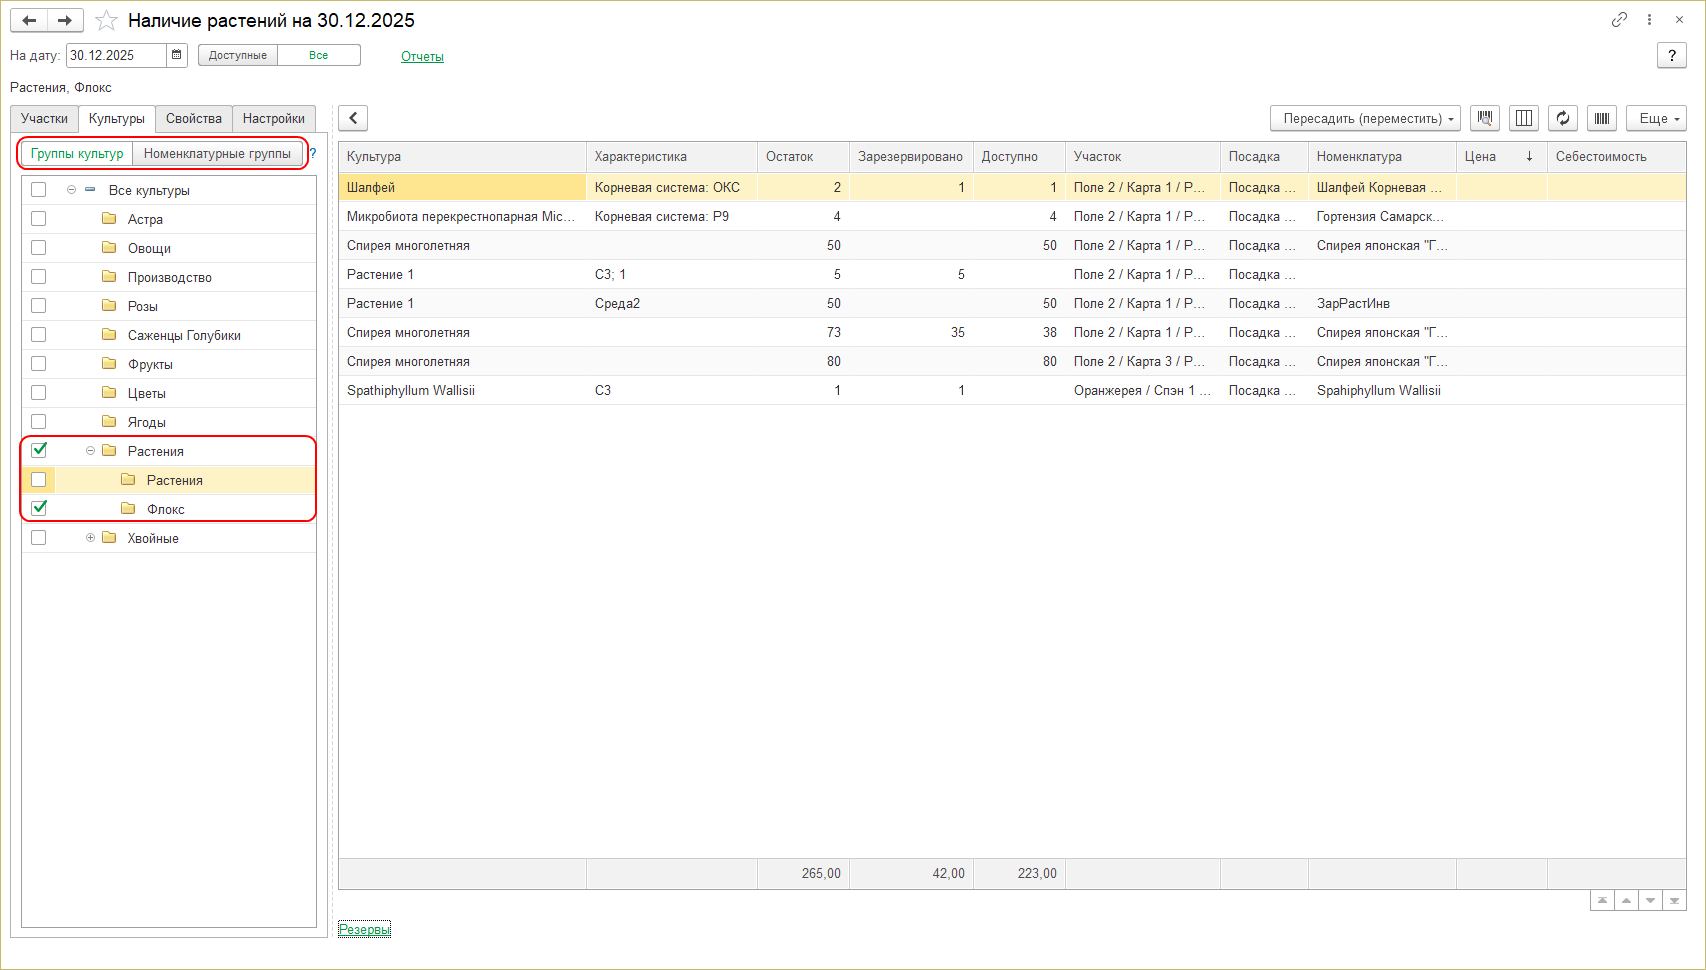Viewport: 1706px width, 970px height.
Task: Open the help question mark button
Action: pos(1671,55)
